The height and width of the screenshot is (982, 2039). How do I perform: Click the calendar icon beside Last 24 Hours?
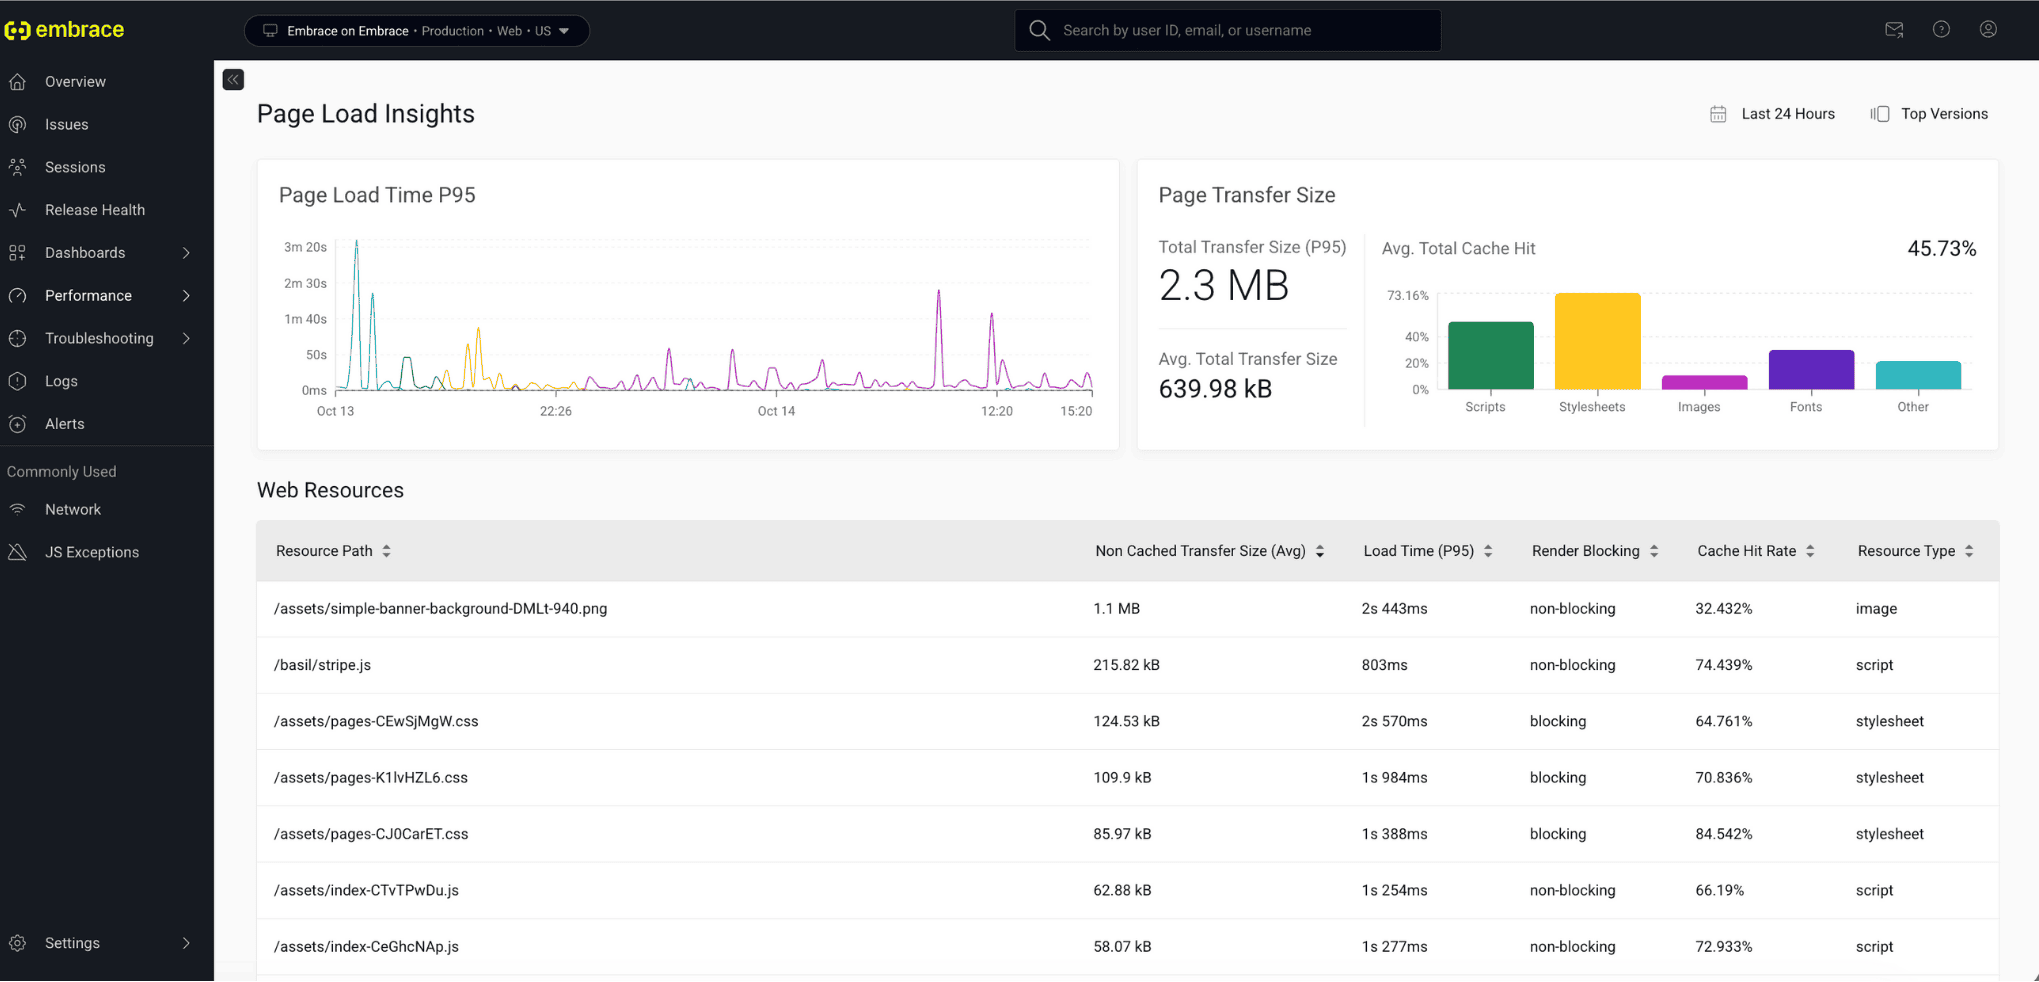1718,114
